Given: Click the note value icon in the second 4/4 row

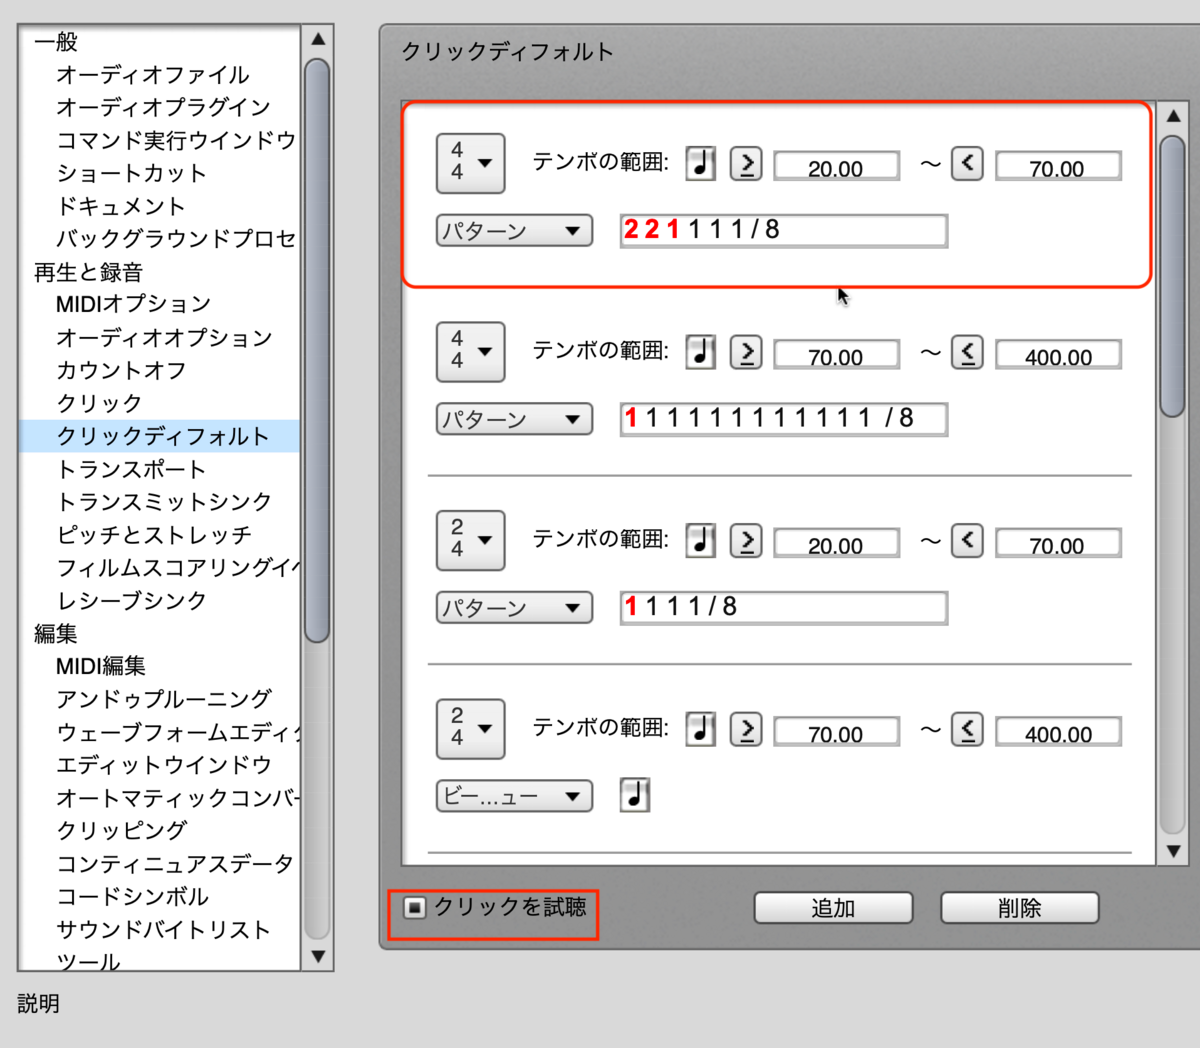Looking at the screenshot, I should point(700,352).
